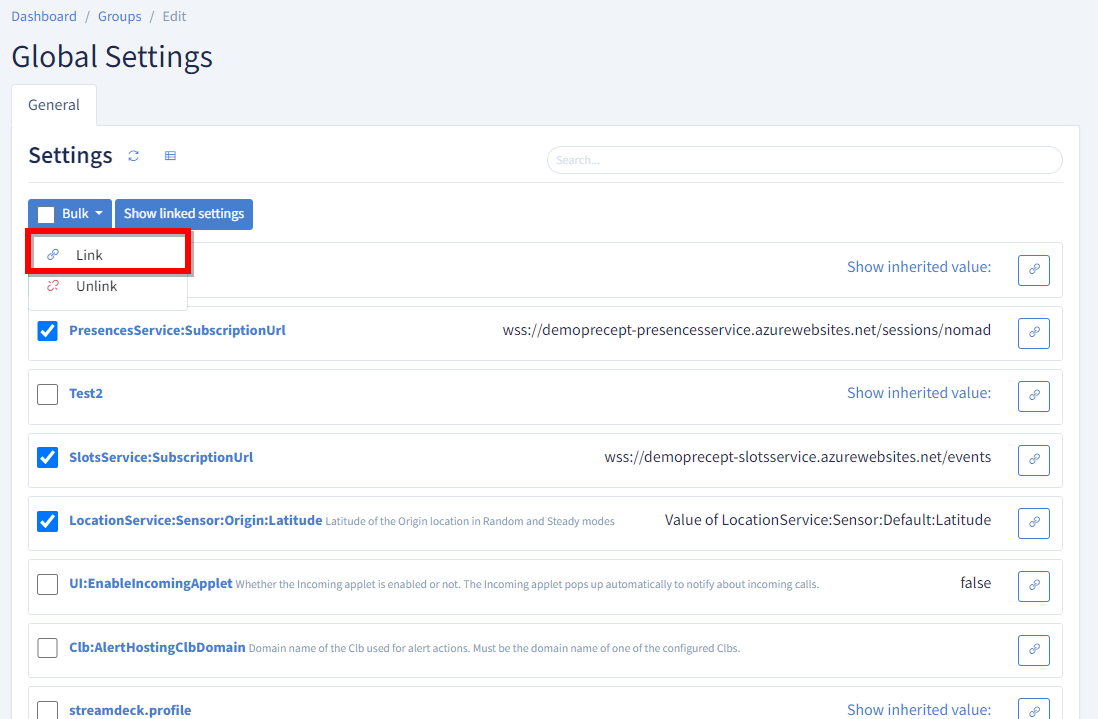The height and width of the screenshot is (719, 1098).
Task: Click the refresh icon beside Settings heading
Action: (x=134, y=156)
